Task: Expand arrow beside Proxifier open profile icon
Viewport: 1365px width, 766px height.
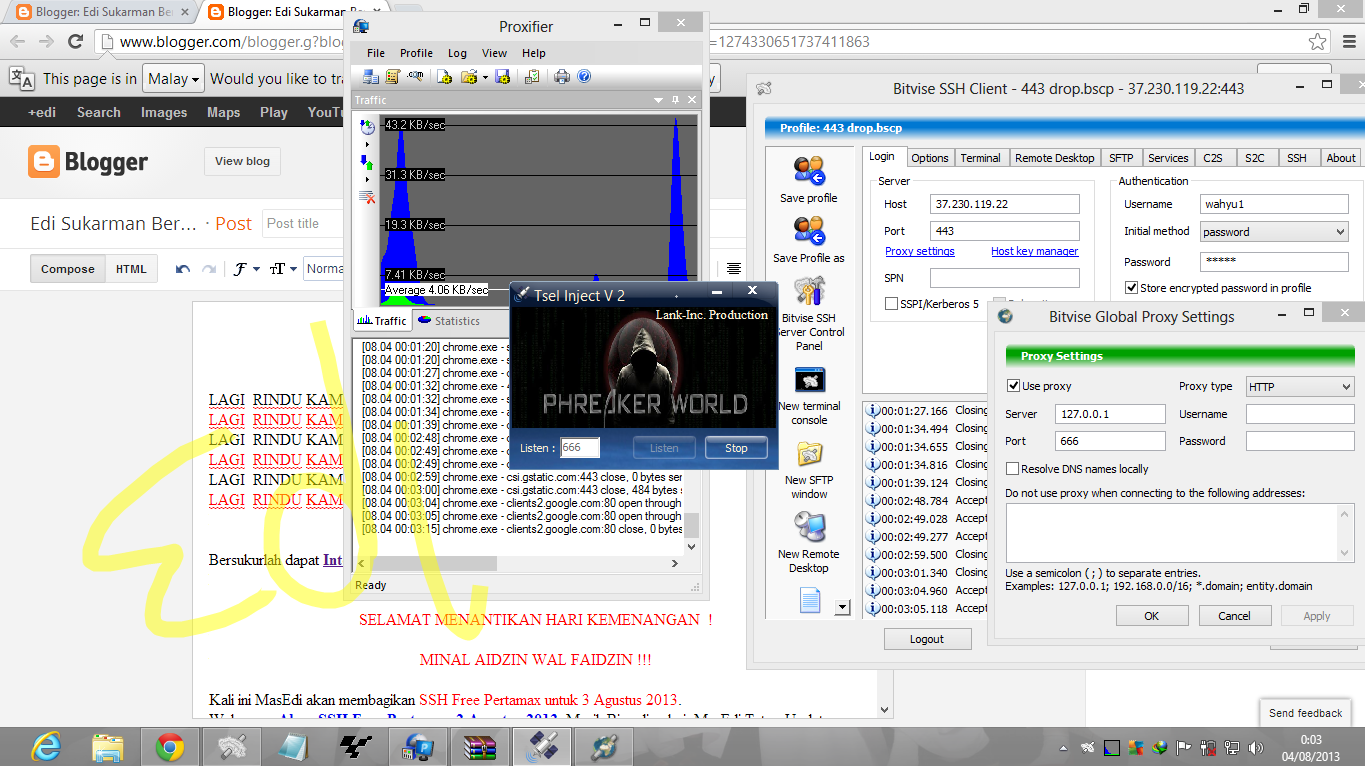Action: 485,77
